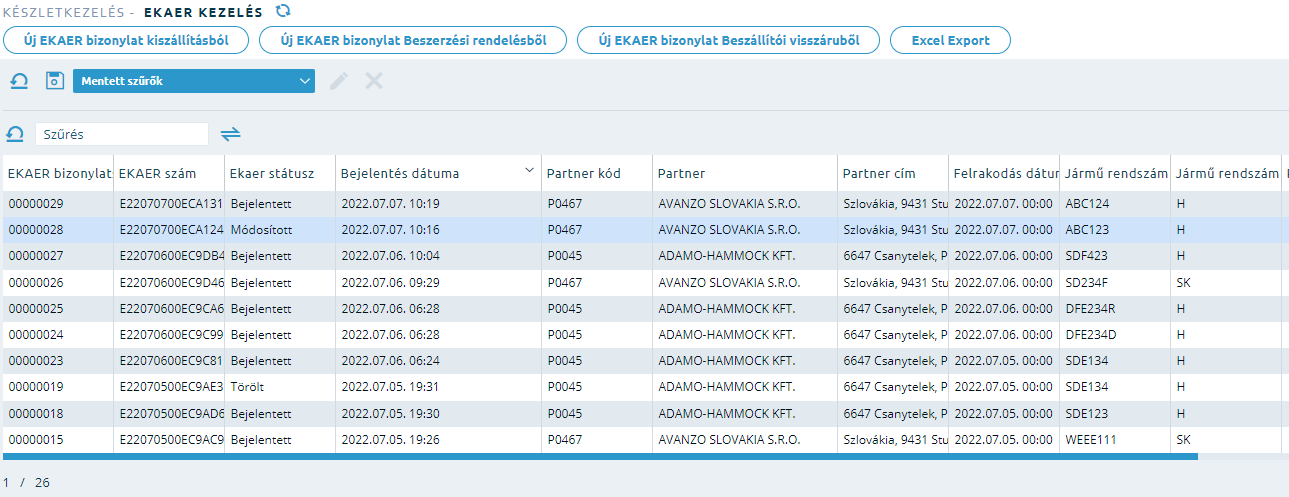Edit saved filter with the pencil icon
Screen dimensions: 1289x497
339,81
